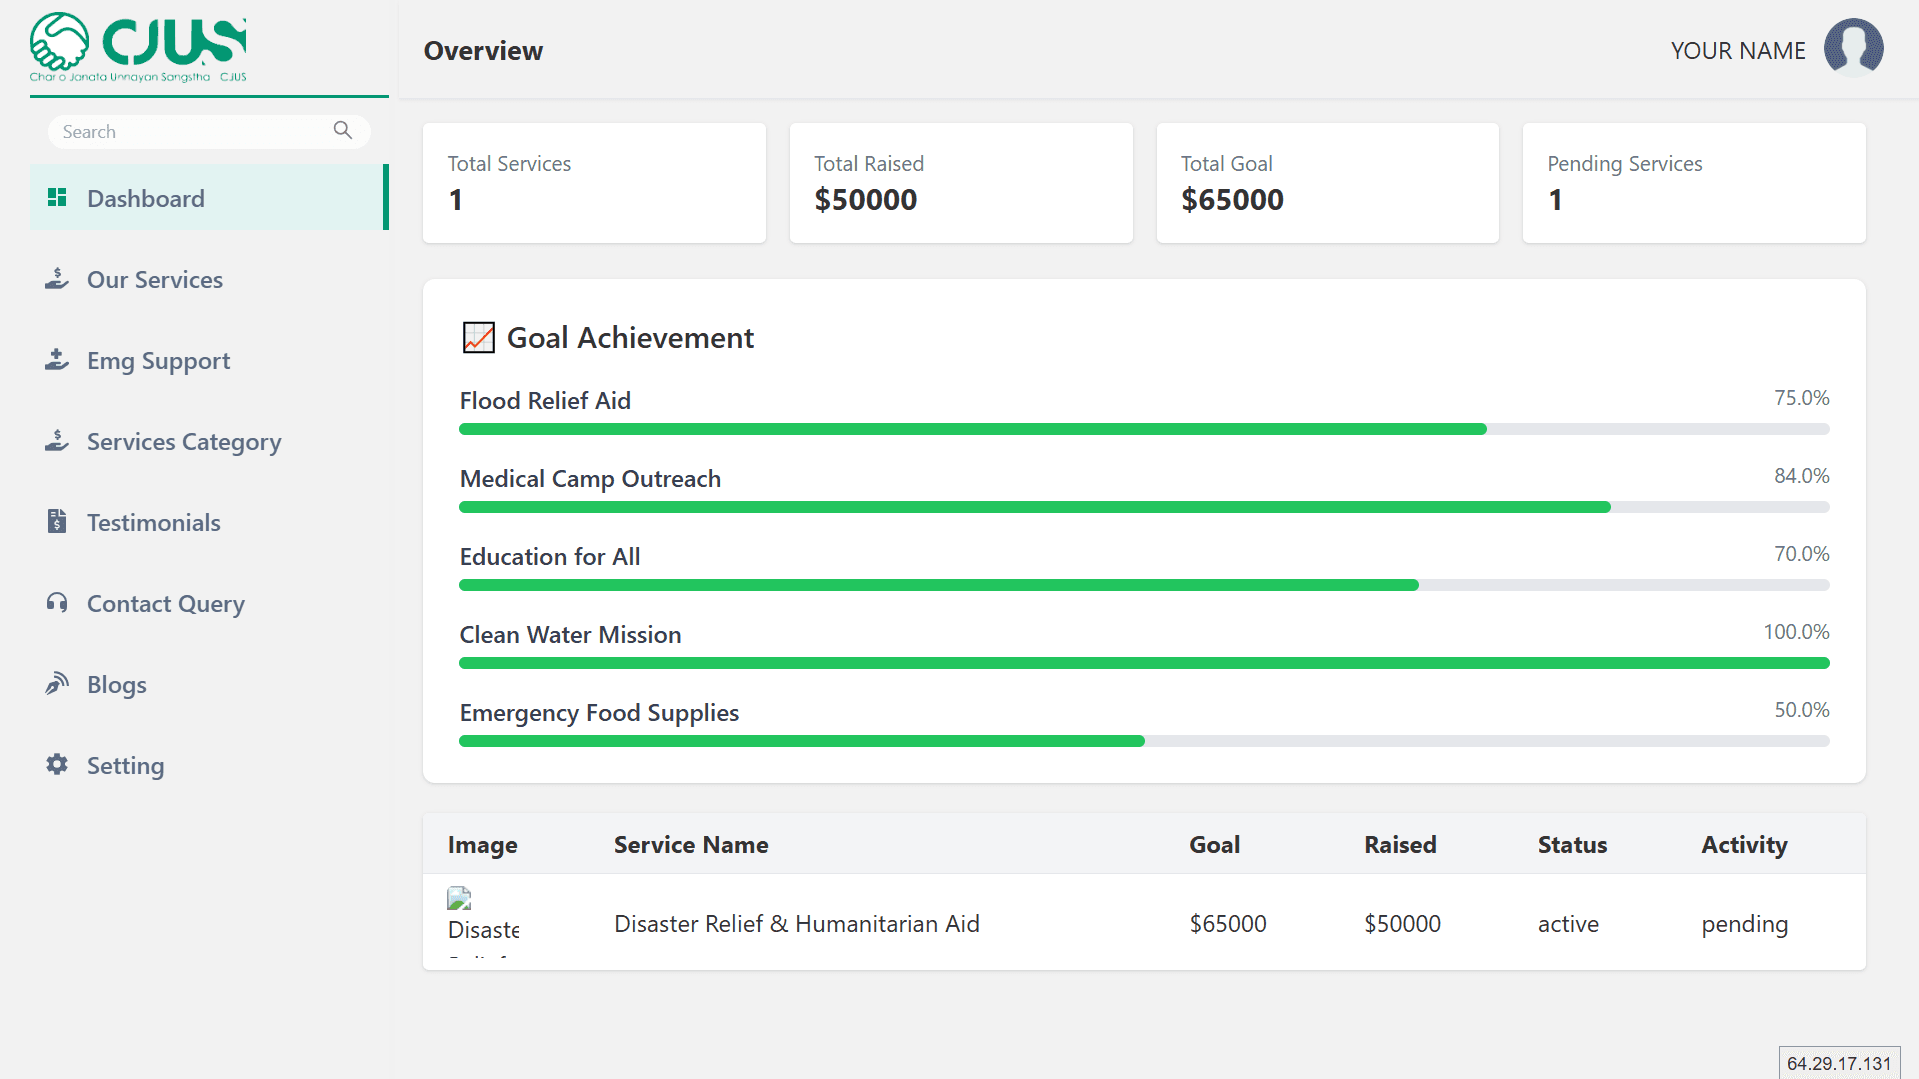The width and height of the screenshot is (1919, 1079).
Task: Click the Contact Query headset icon
Action: click(x=57, y=603)
